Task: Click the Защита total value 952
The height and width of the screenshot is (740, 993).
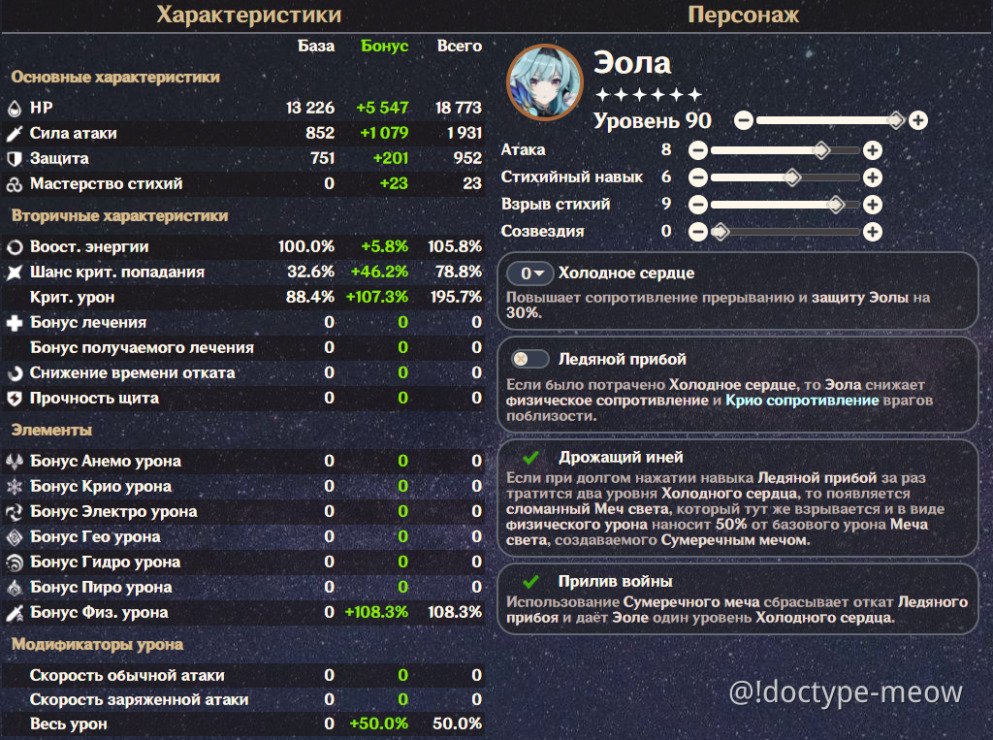Action: click(467, 158)
